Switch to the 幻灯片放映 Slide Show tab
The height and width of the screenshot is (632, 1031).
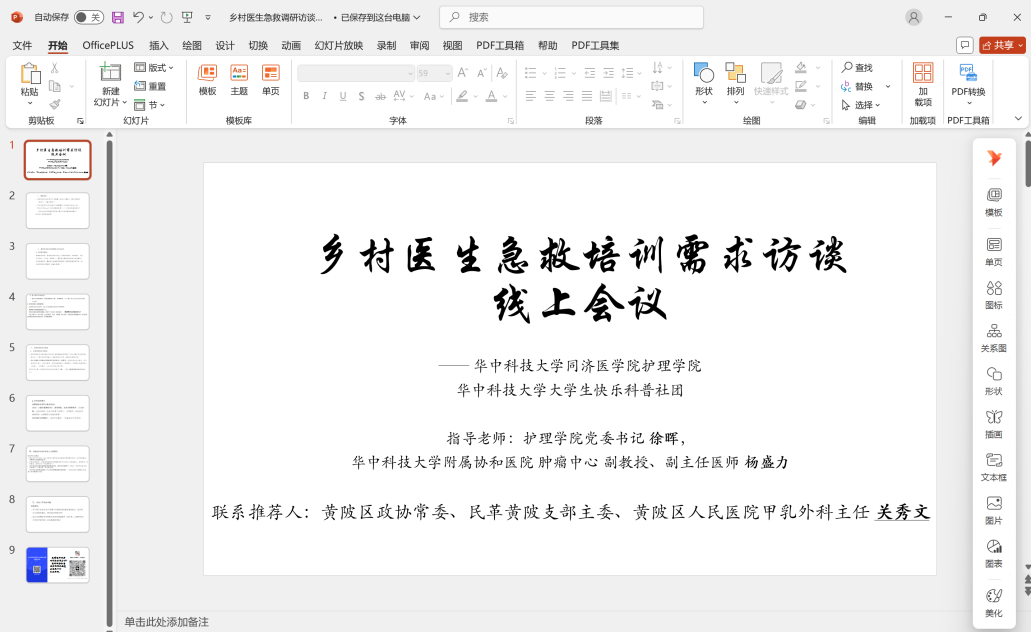tap(339, 45)
